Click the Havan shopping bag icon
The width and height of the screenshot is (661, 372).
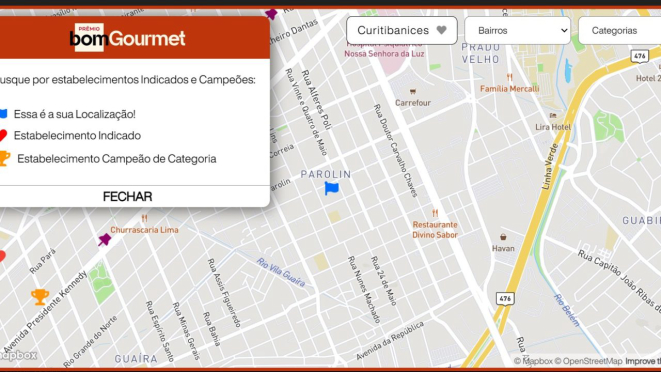[x=503, y=237]
